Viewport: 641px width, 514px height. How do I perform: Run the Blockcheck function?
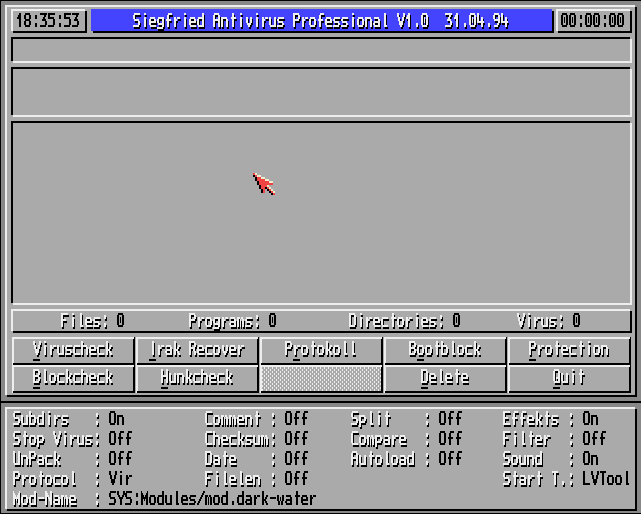coord(73,379)
